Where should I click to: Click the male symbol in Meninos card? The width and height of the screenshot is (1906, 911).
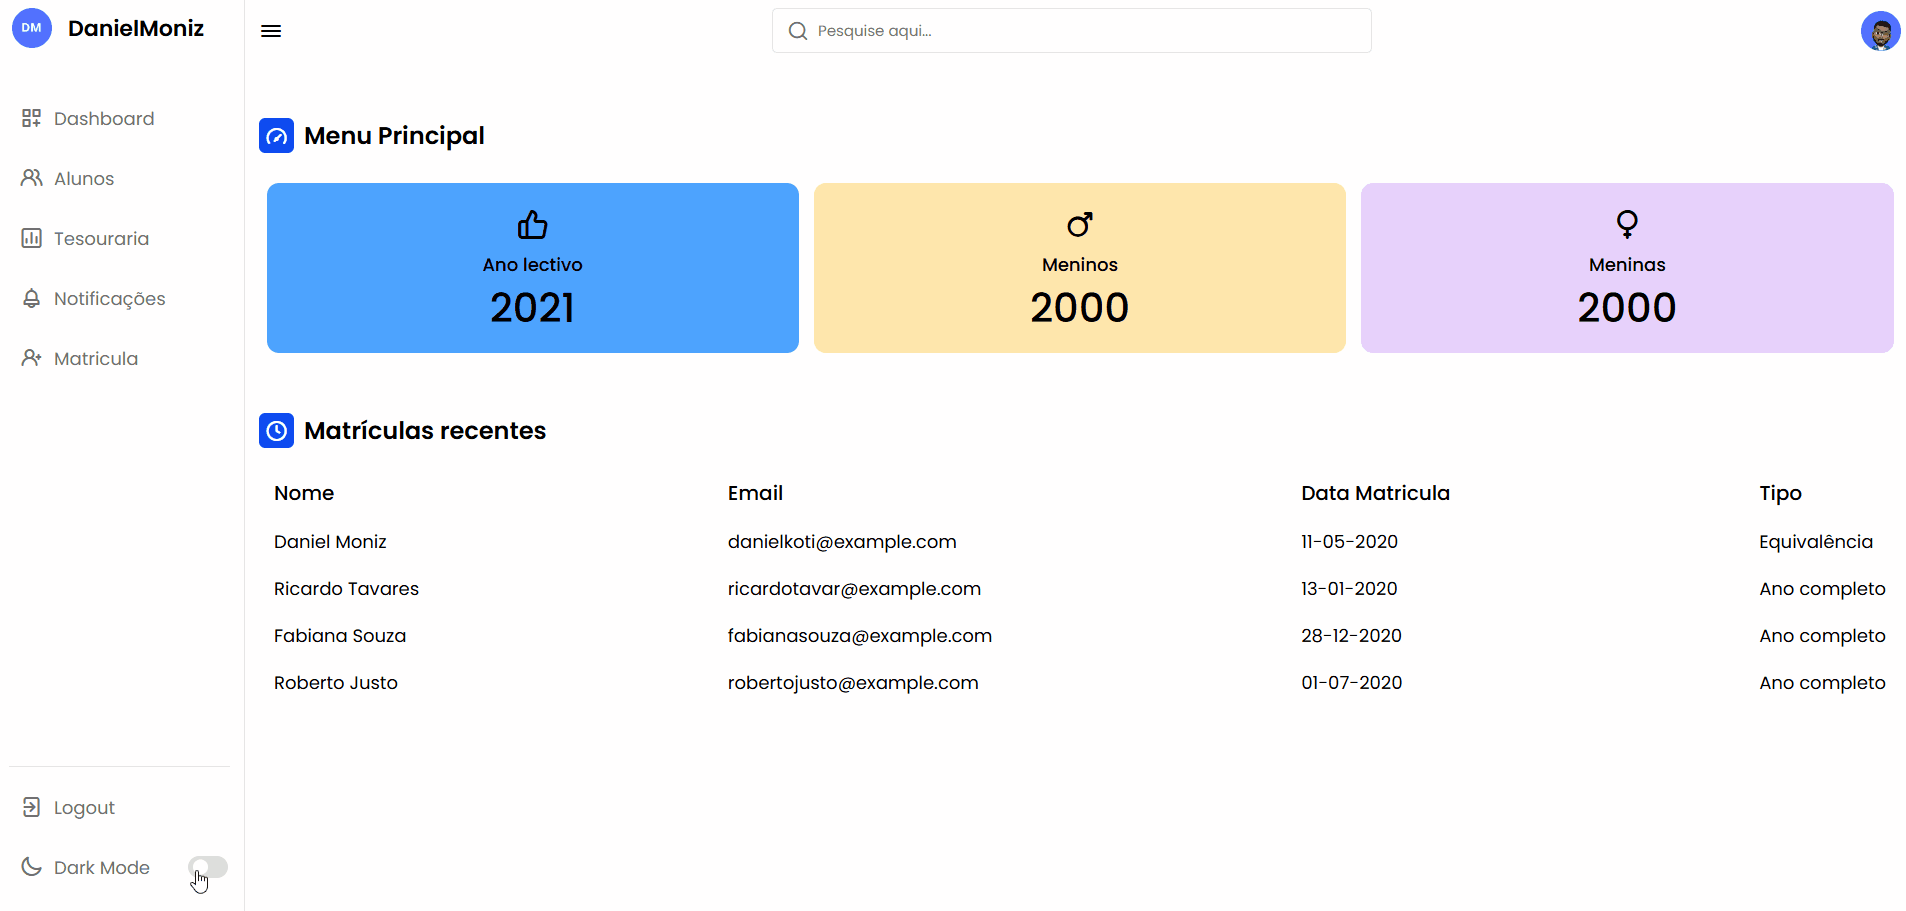1080,225
